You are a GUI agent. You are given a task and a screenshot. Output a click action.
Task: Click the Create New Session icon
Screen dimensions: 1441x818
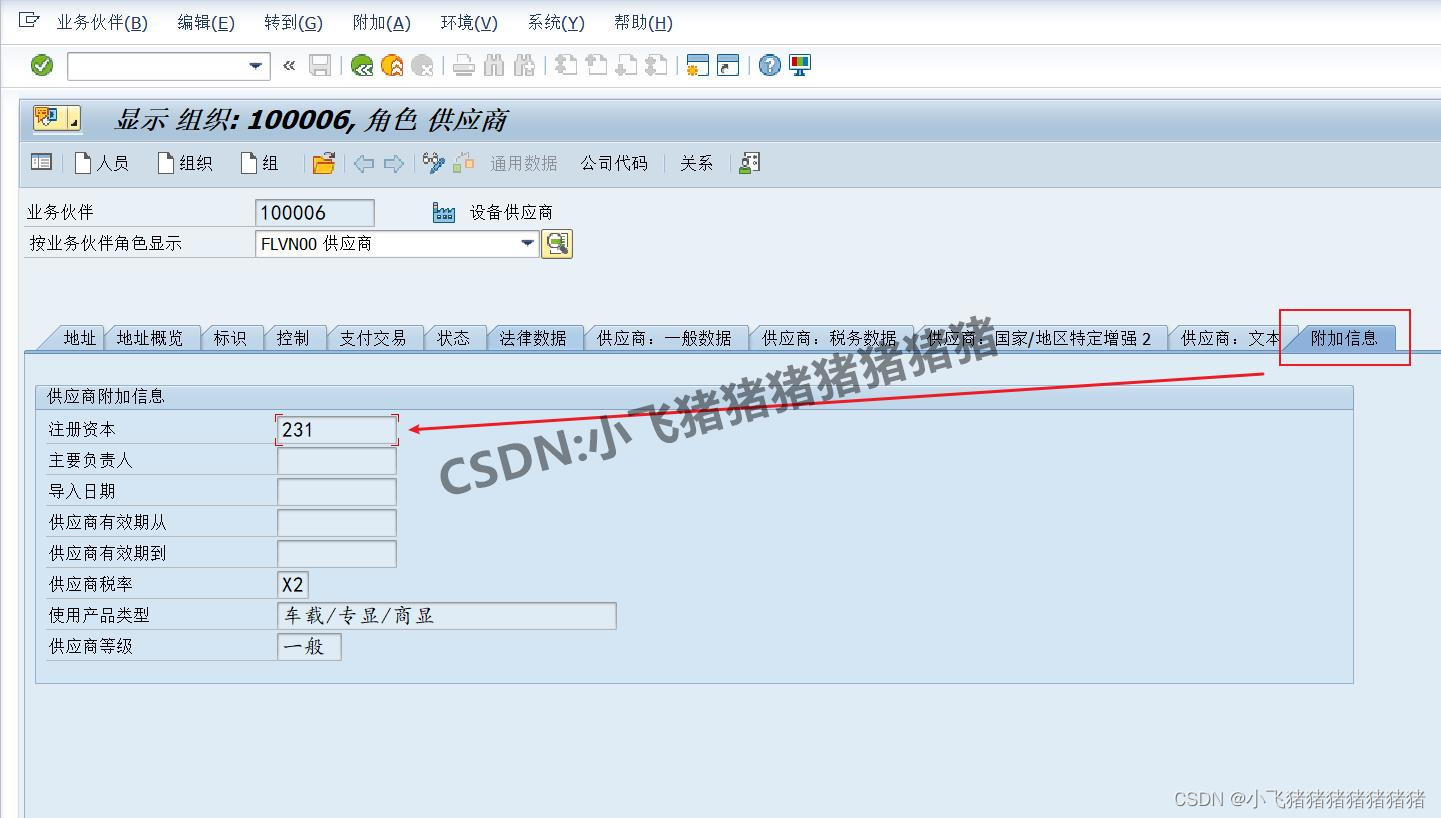point(698,66)
